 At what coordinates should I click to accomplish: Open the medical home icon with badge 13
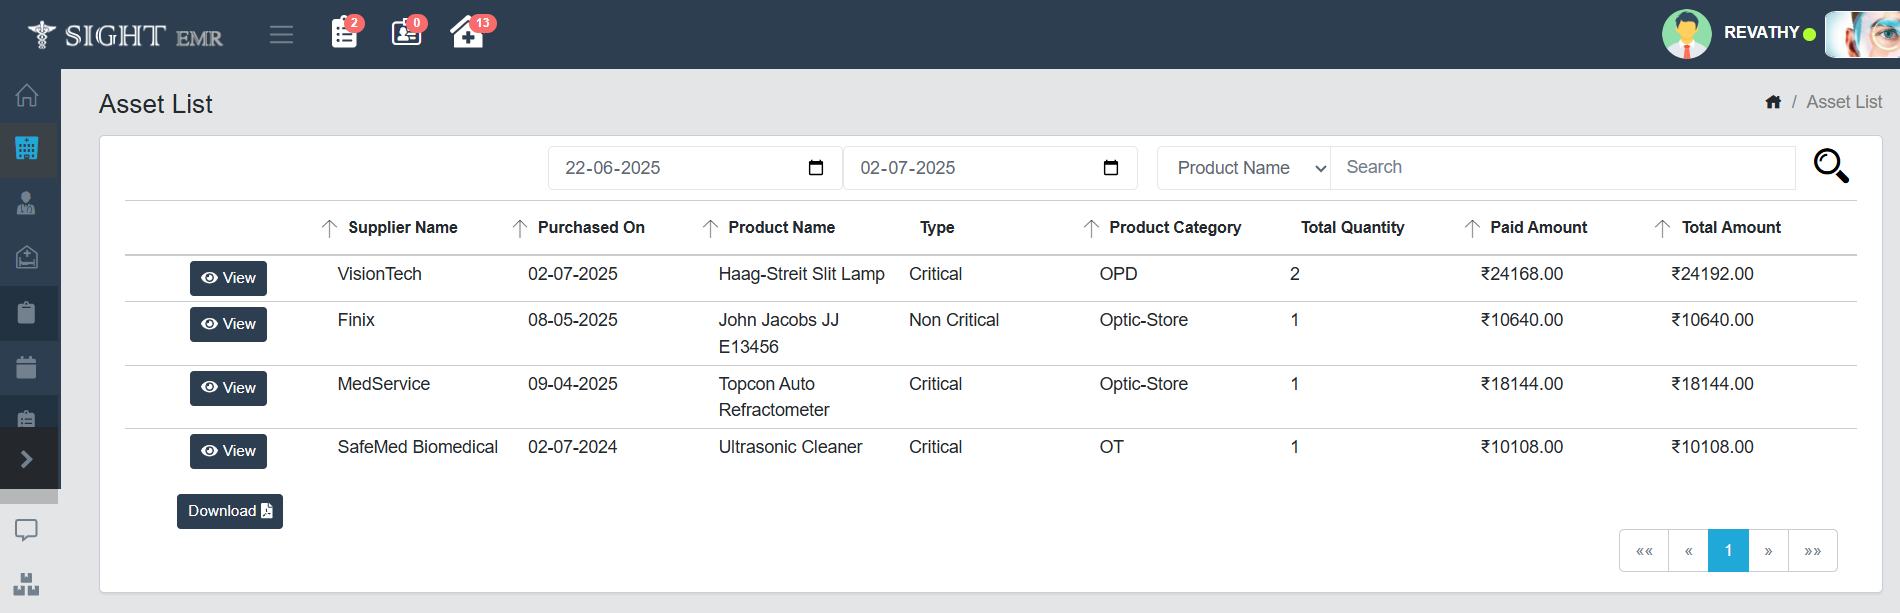pos(467,33)
